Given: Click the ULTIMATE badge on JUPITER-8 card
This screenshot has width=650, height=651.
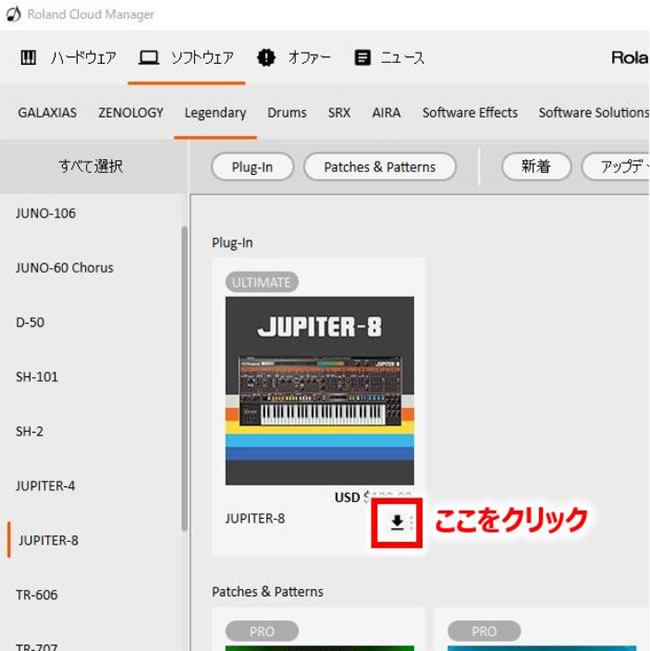Looking at the screenshot, I should 262,282.
